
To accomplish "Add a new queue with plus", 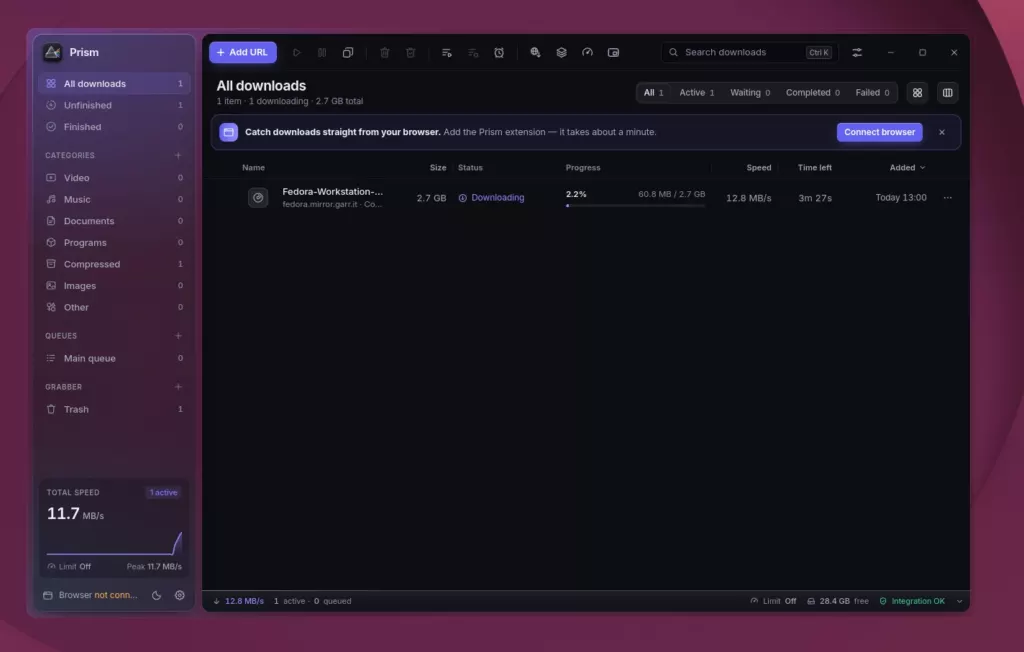I will 178,336.
